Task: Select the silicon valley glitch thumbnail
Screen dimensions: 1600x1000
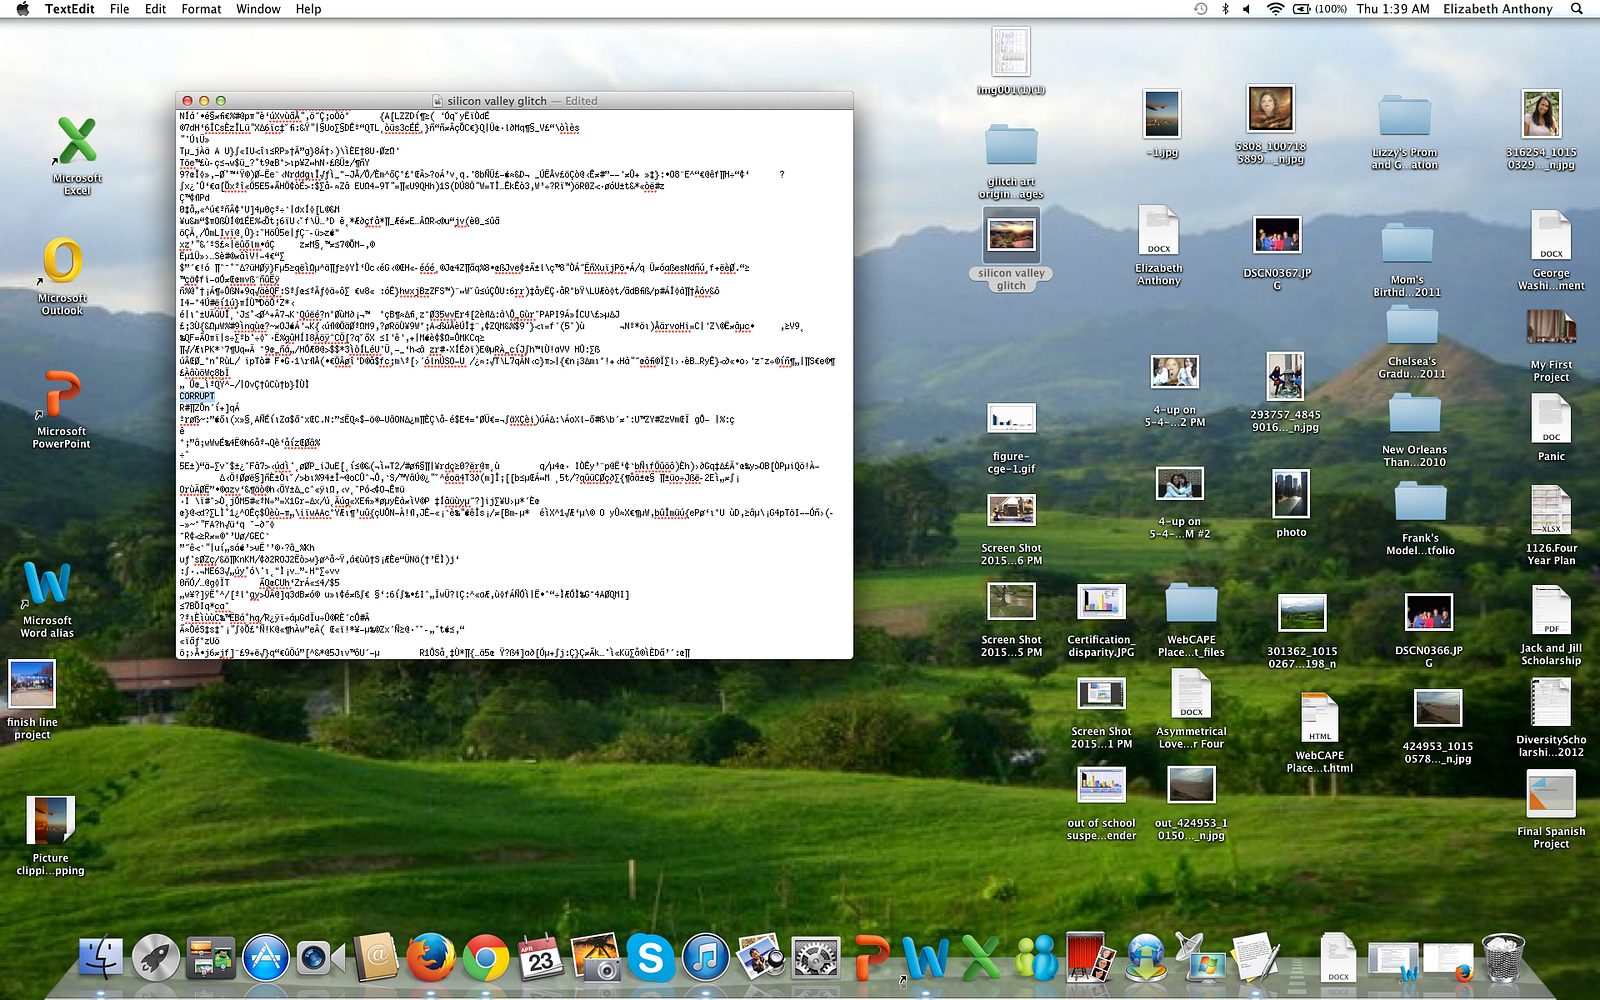Action: (1011, 236)
